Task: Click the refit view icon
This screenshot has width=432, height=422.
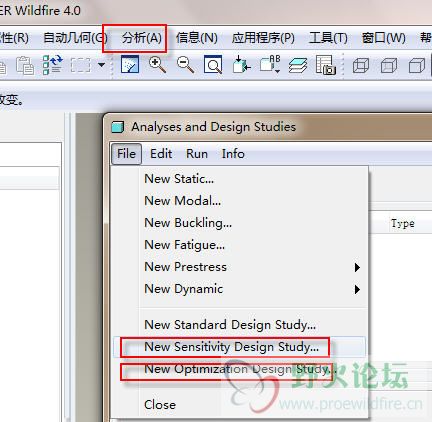Action: coord(213,64)
